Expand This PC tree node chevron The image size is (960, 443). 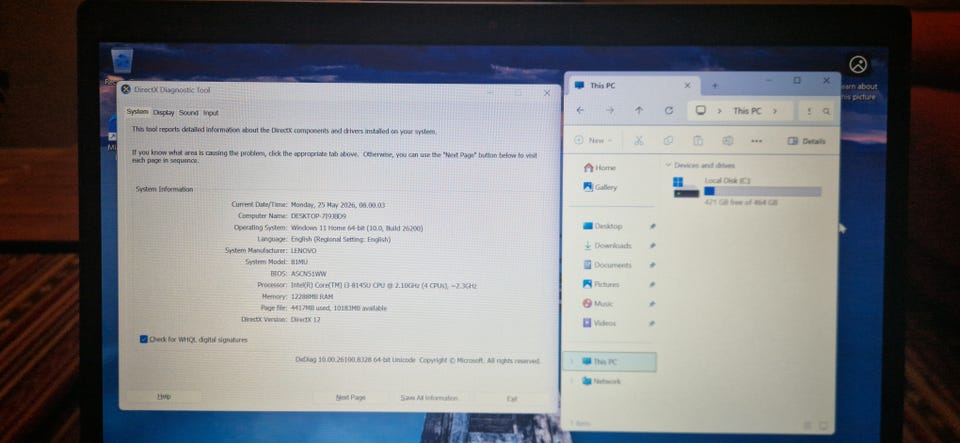pyautogui.click(x=571, y=362)
